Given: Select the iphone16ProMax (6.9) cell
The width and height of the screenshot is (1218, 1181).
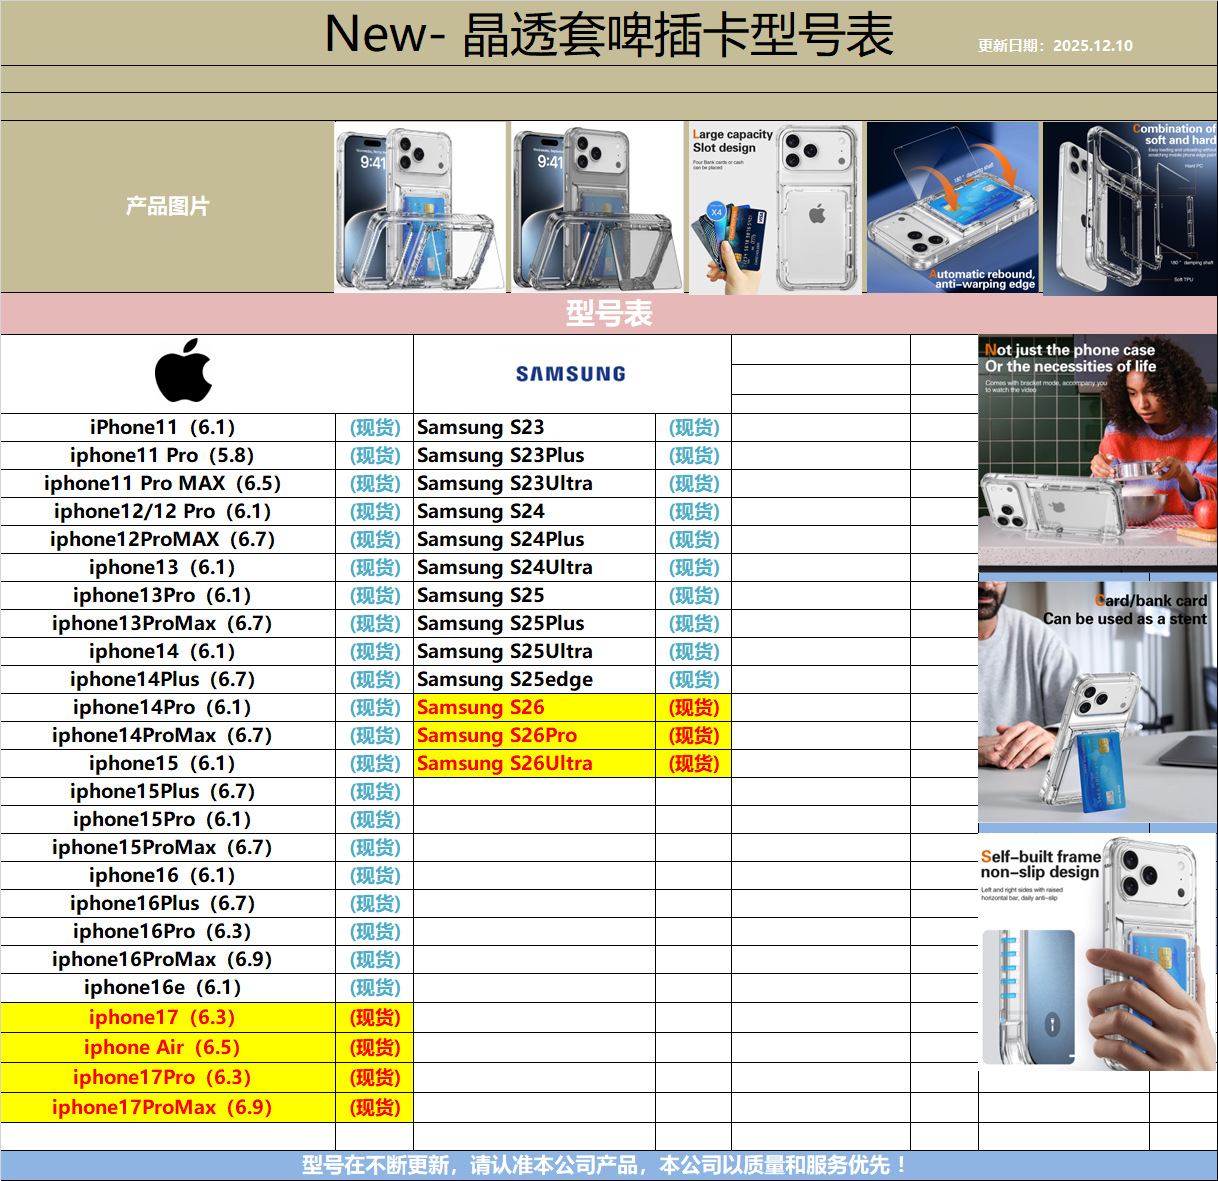Looking at the screenshot, I should point(168,959).
